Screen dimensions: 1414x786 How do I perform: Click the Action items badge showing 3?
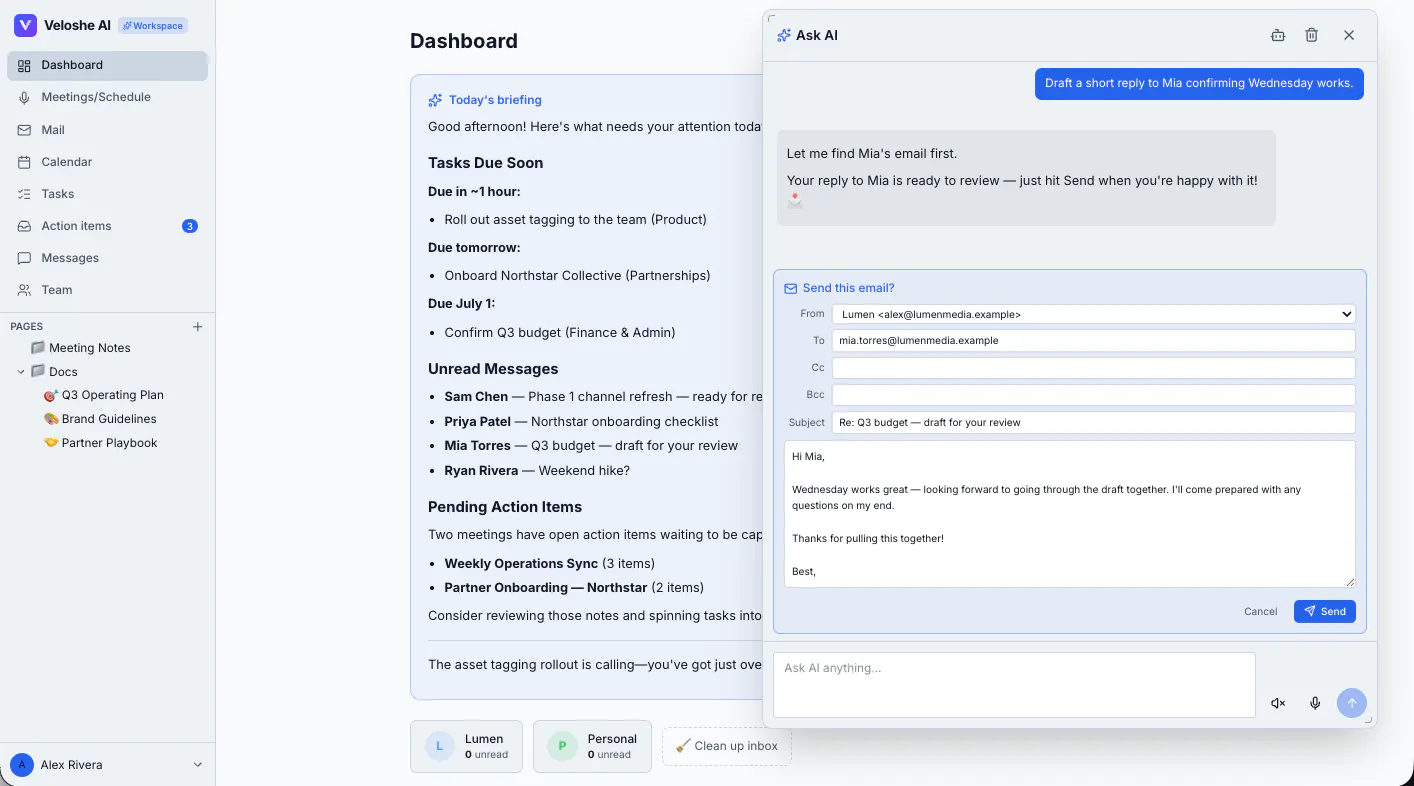[190, 226]
